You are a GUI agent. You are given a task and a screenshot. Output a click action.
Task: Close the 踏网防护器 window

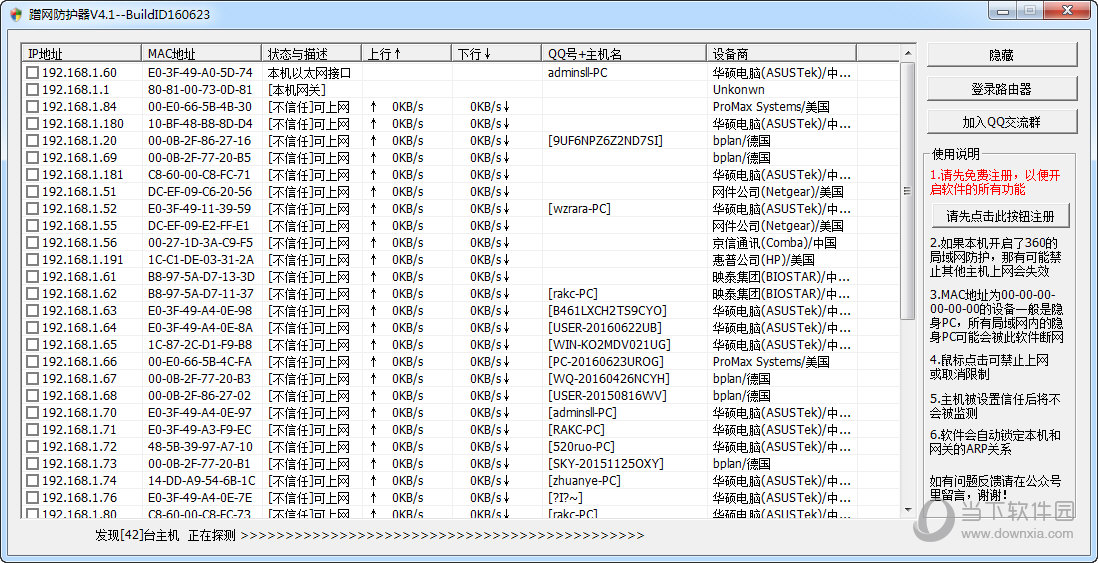pyautogui.click(x=1068, y=11)
